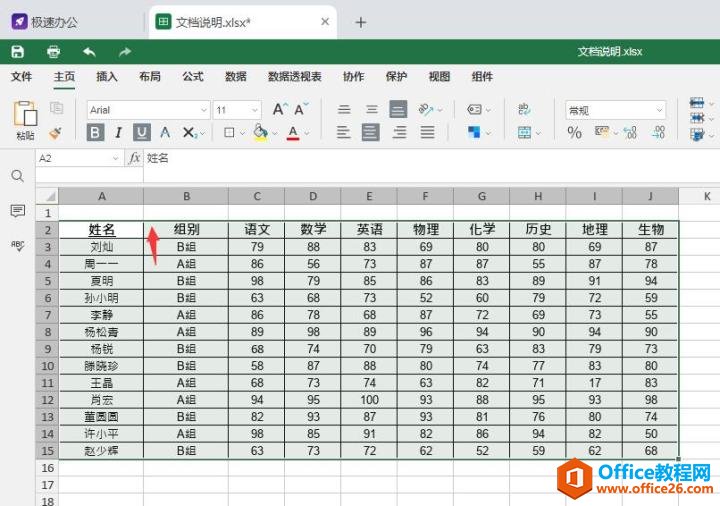
Task: Click the delete cells icon
Action: click(697, 118)
